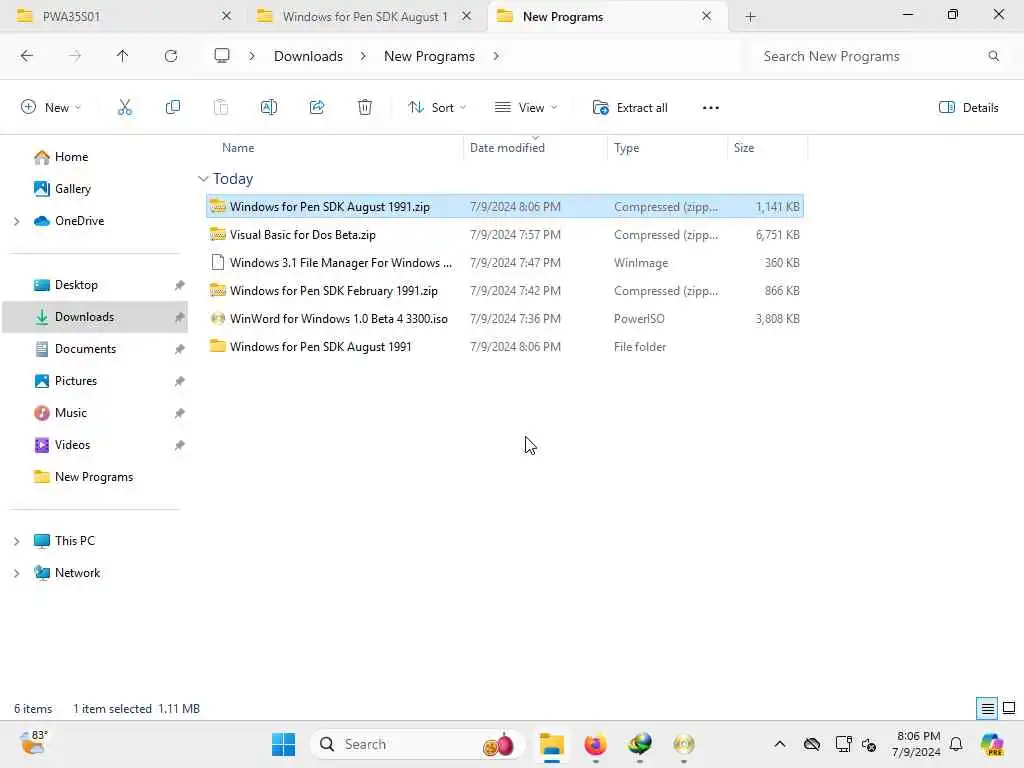Refresh the folder view
1024x768 pixels.
171,56
